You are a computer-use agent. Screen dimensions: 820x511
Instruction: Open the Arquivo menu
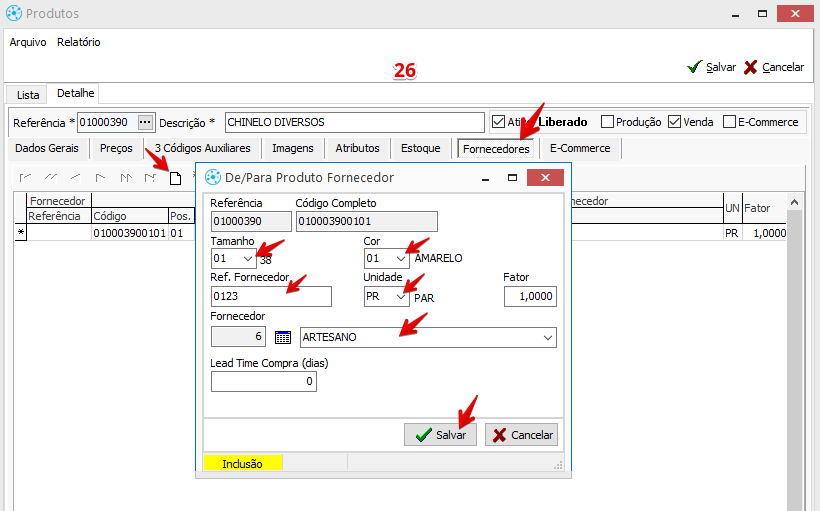tap(27, 42)
